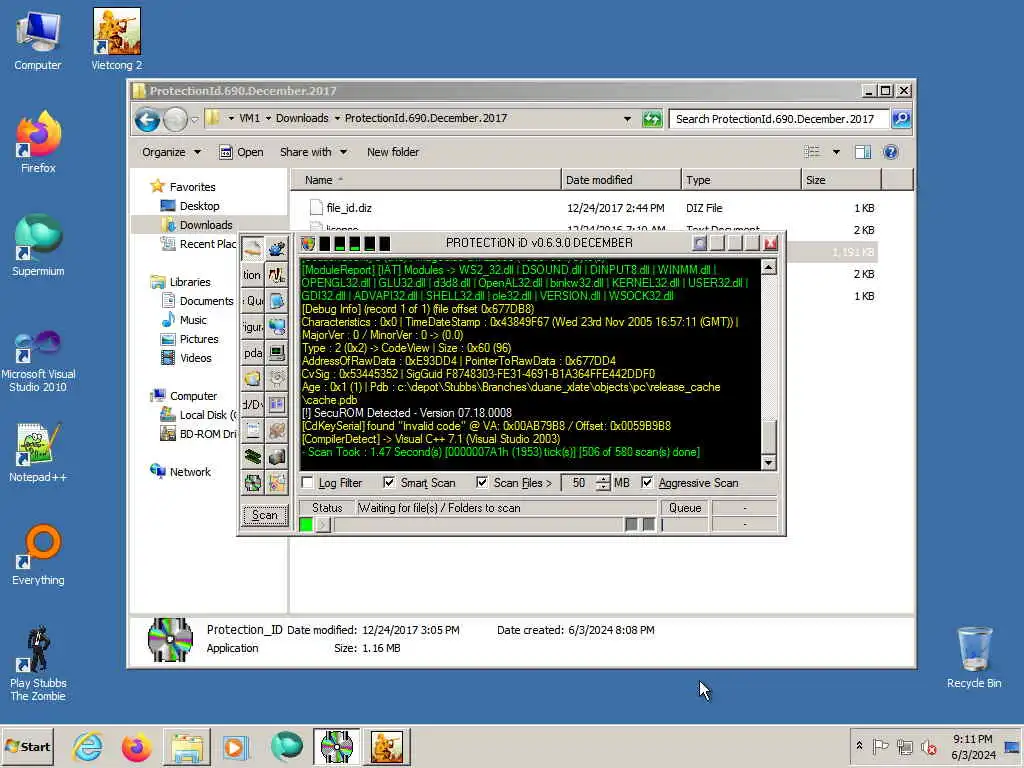Click the blue bug icon in Protection ID sidebar
This screenshot has height=768, width=1024.
click(277, 249)
